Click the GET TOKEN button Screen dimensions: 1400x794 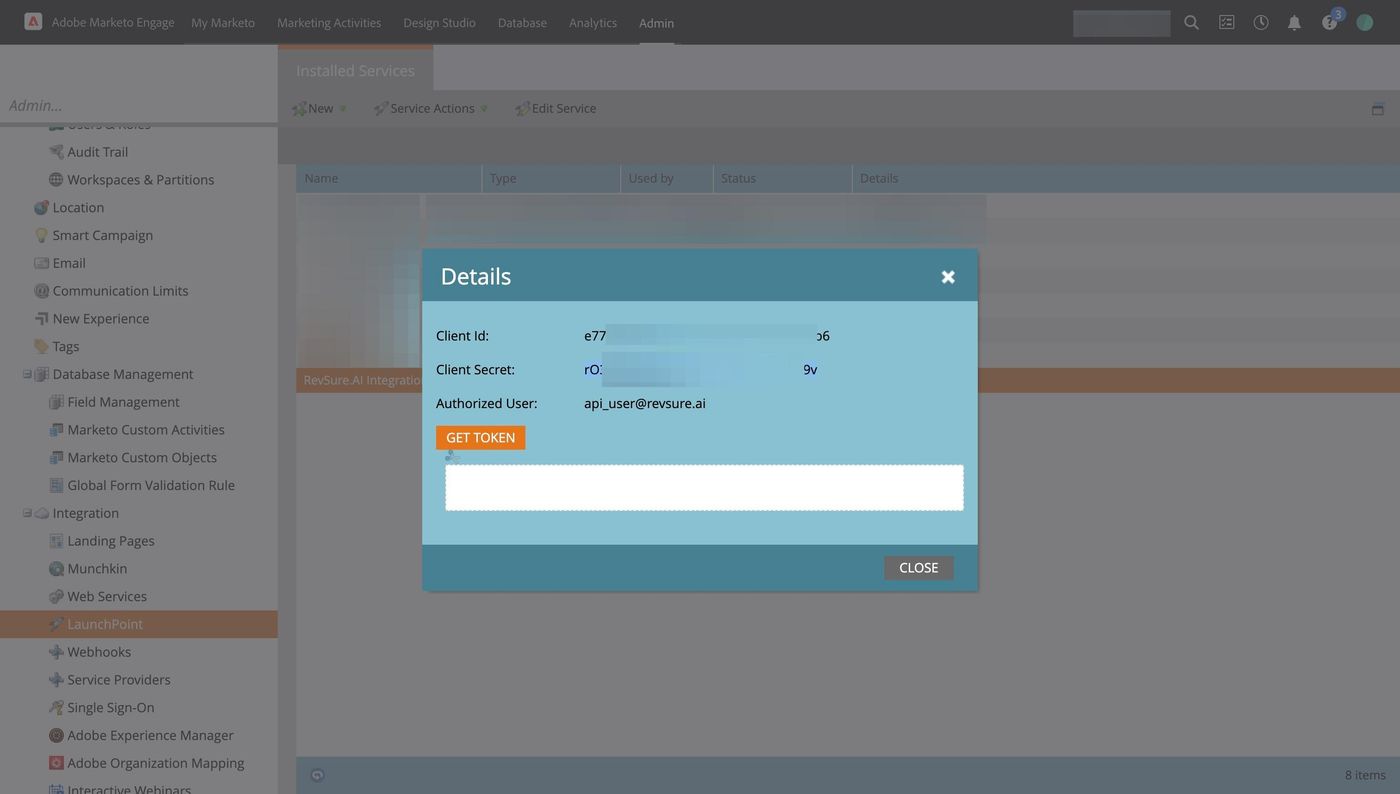pyautogui.click(x=480, y=438)
